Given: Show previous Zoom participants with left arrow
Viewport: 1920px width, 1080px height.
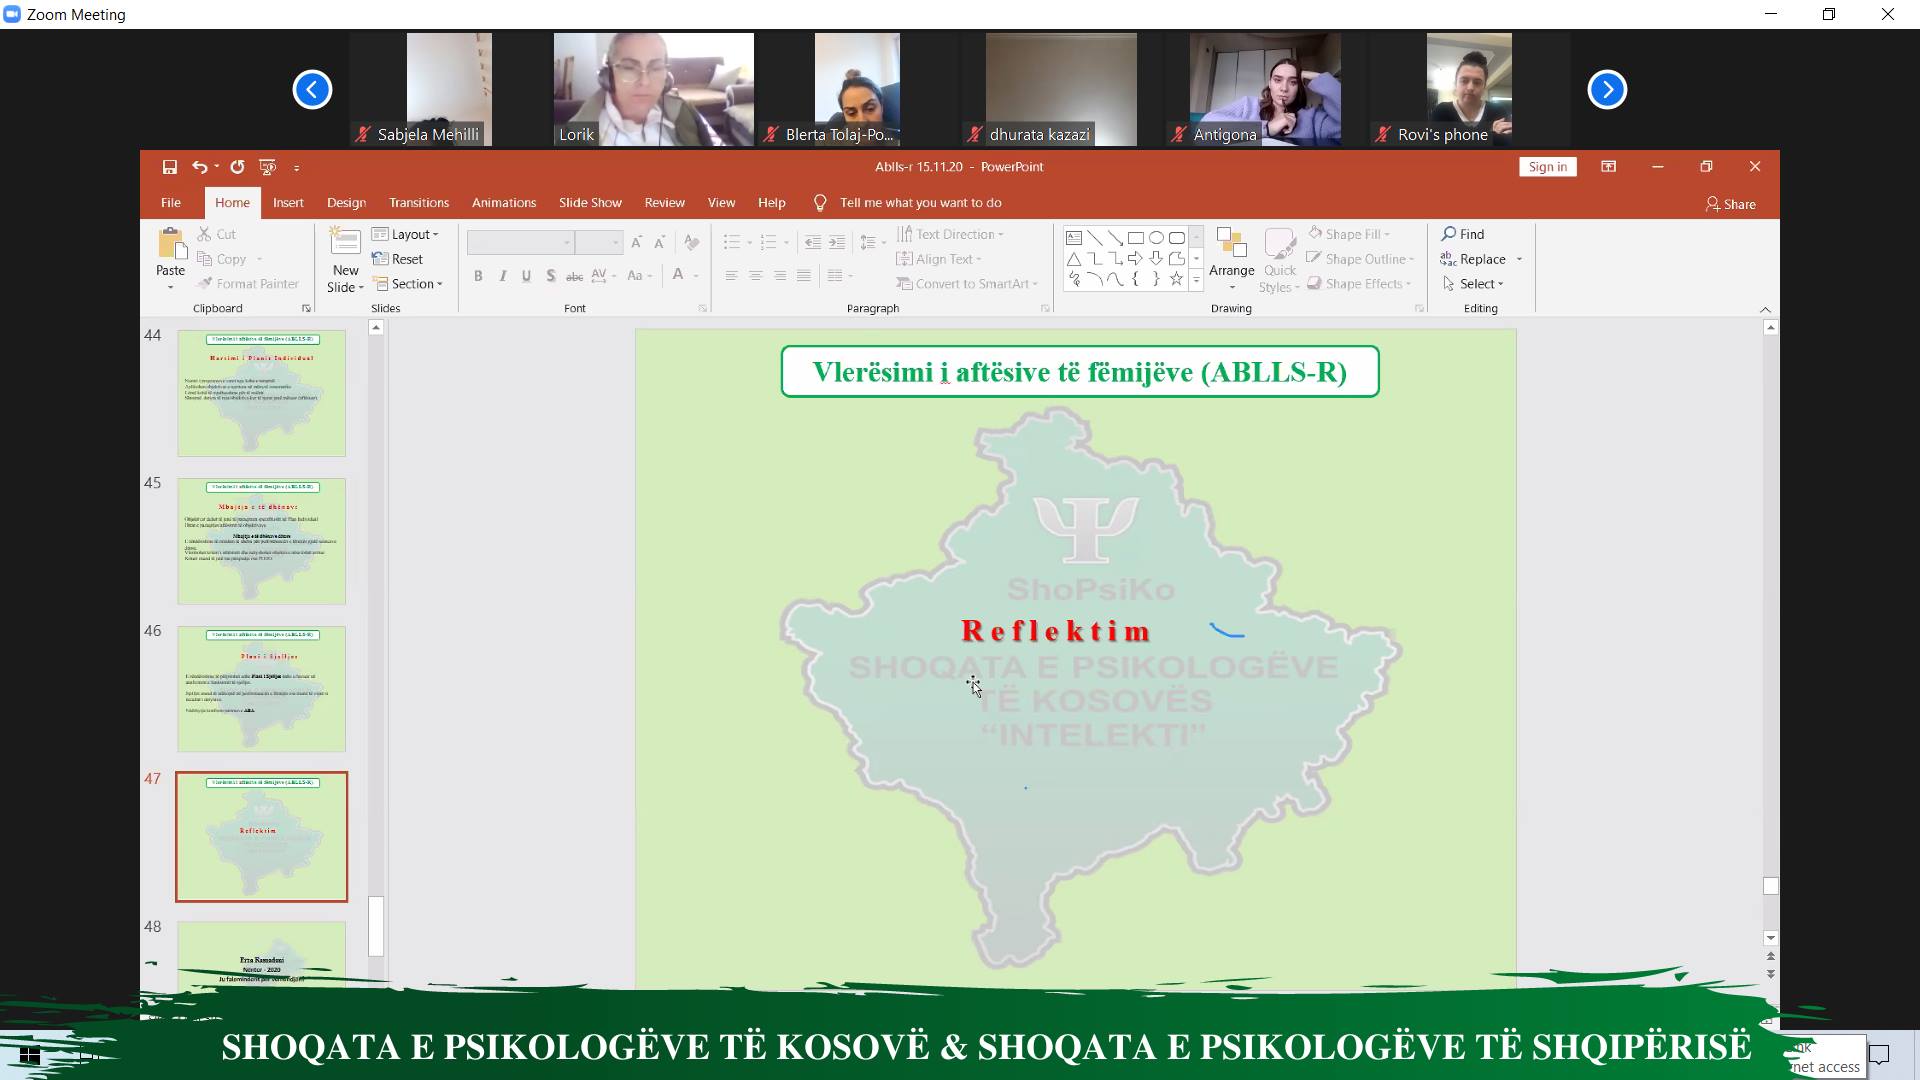Looking at the screenshot, I should 312,90.
